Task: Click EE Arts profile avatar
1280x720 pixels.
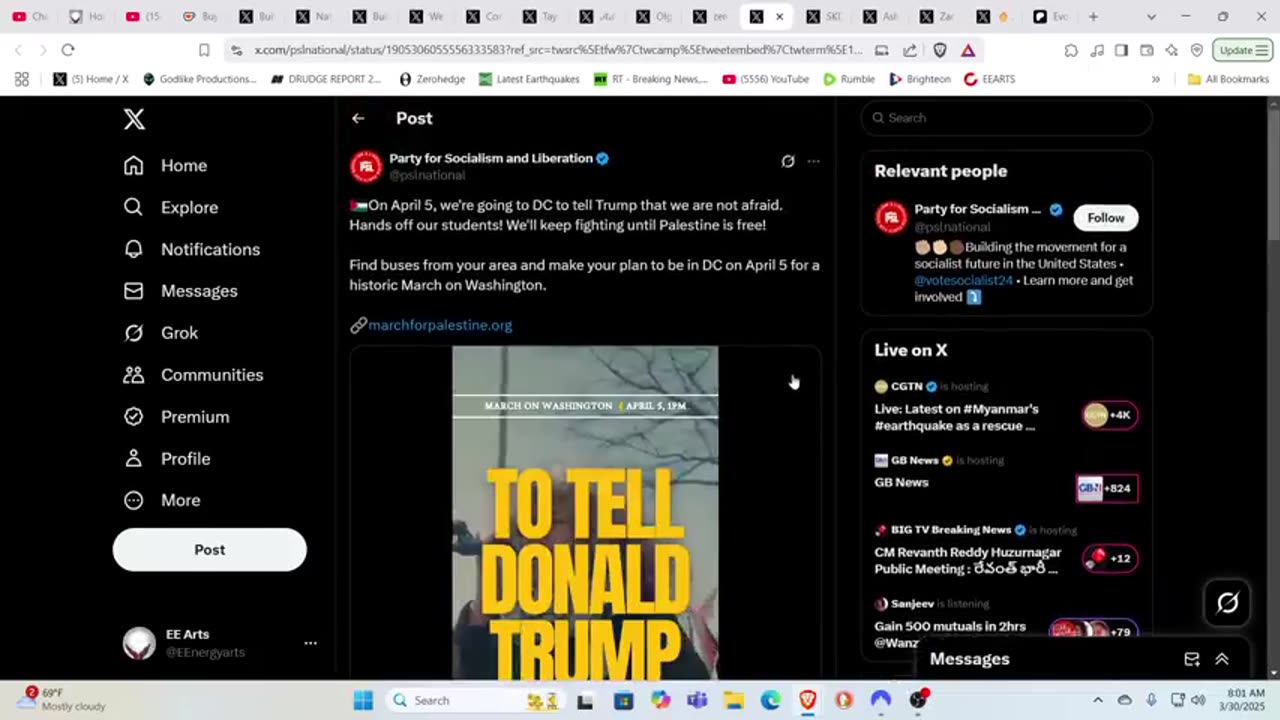Action: (x=139, y=643)
